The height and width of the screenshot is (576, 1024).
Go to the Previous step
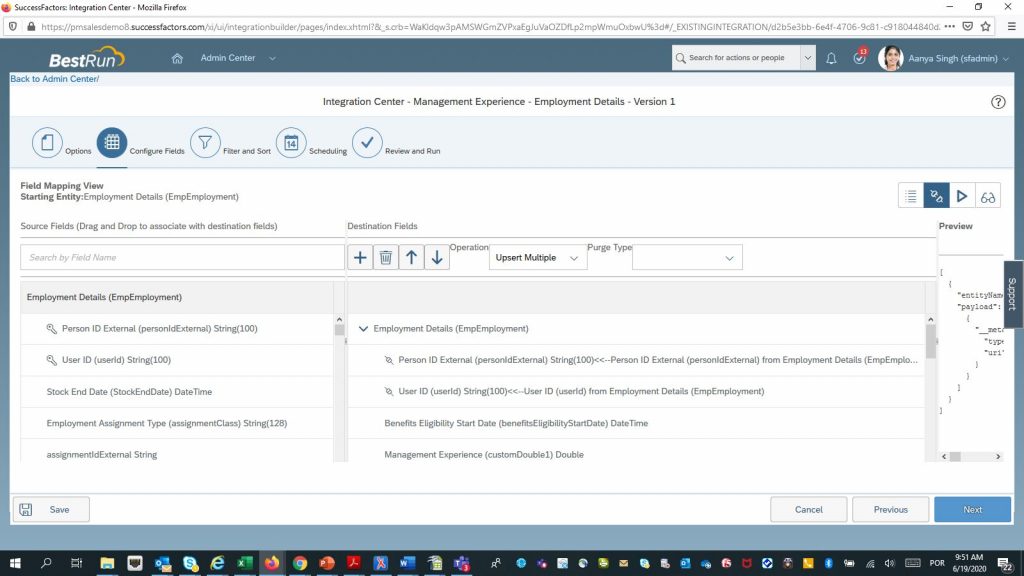(x=890, y=509)
